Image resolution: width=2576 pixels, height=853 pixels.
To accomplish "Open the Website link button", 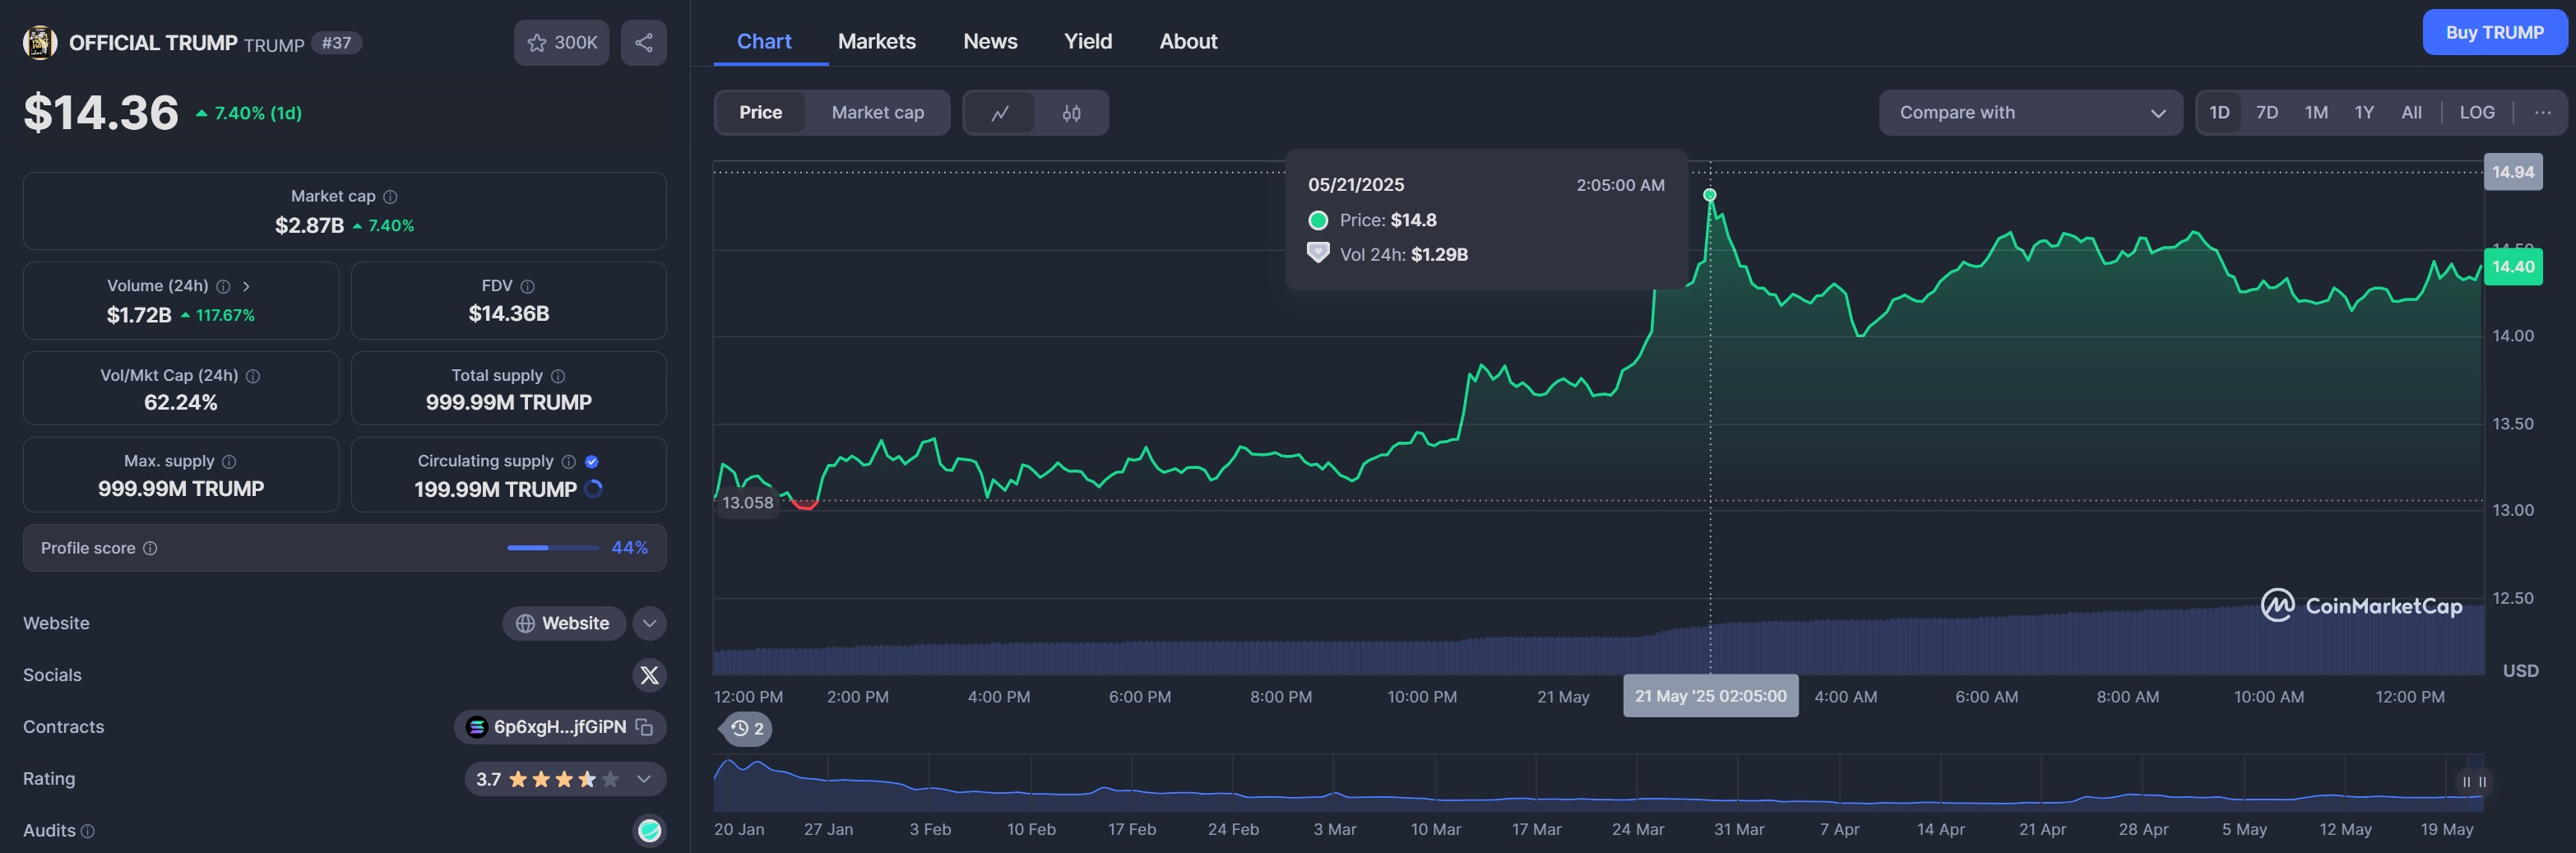I will click(564, 623).
